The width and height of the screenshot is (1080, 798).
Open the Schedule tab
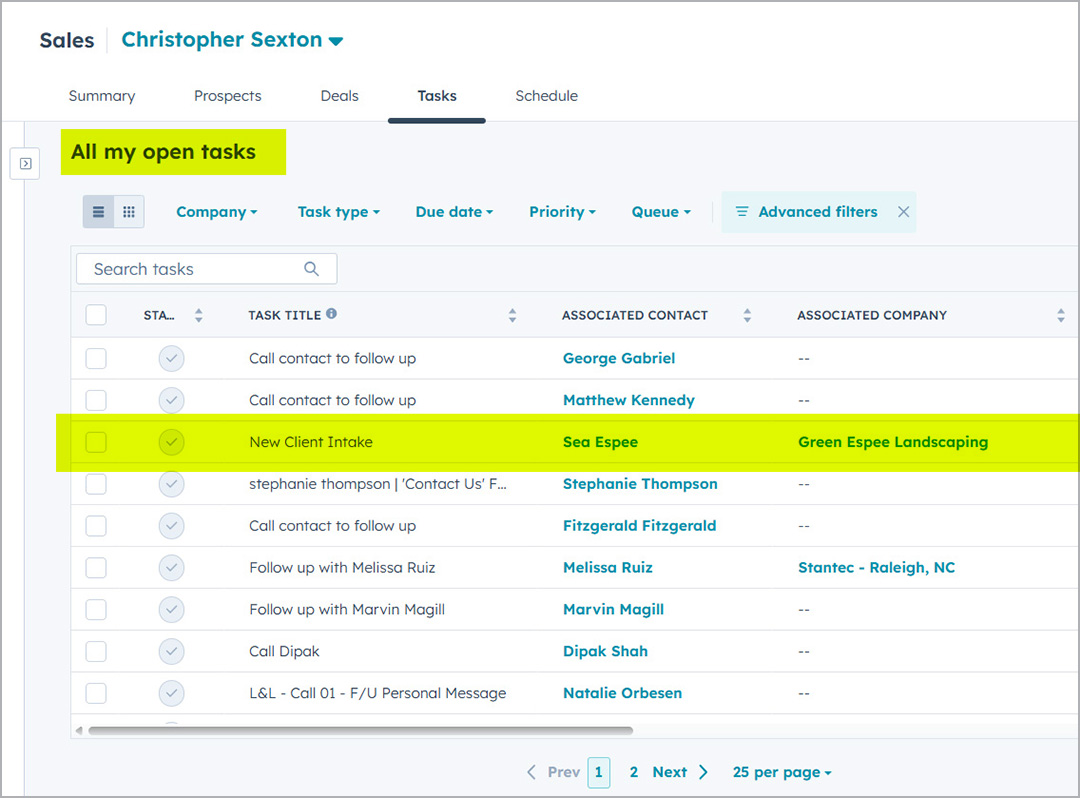coord(546,96)
